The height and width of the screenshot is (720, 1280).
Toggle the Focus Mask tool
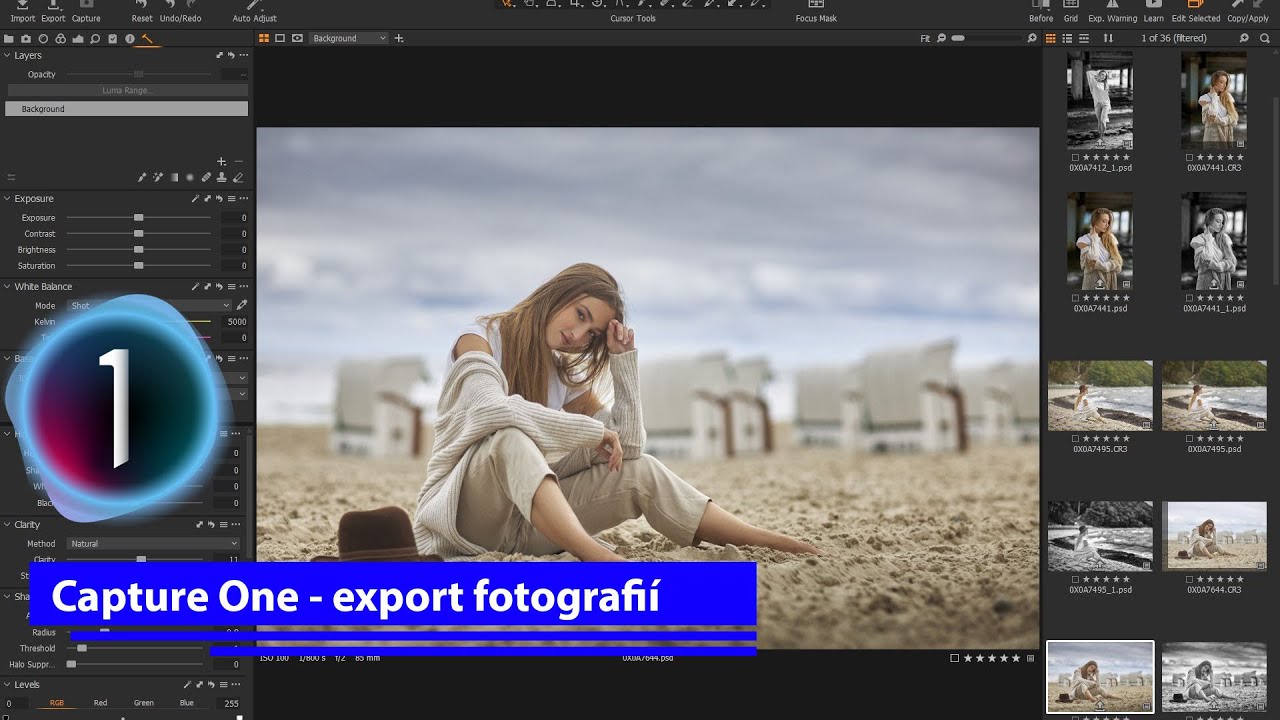[816, 6]
